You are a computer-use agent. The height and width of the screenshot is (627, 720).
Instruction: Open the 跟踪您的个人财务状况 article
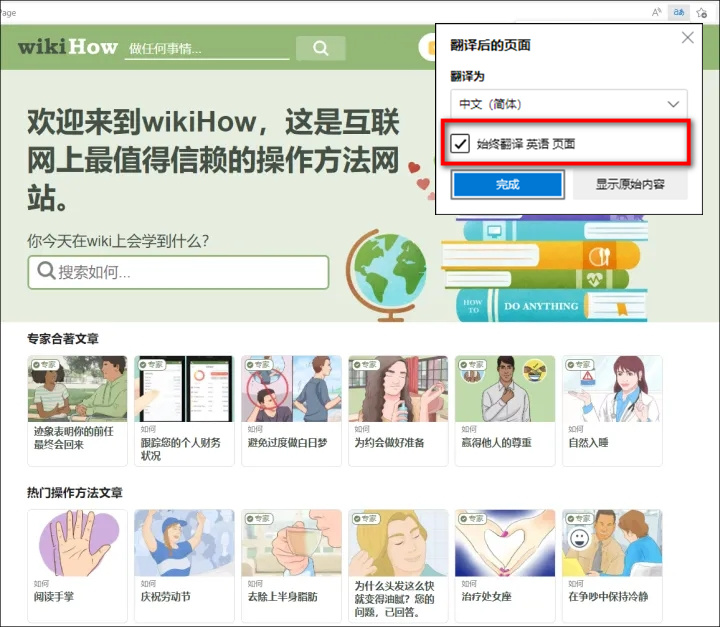point(184,411)
